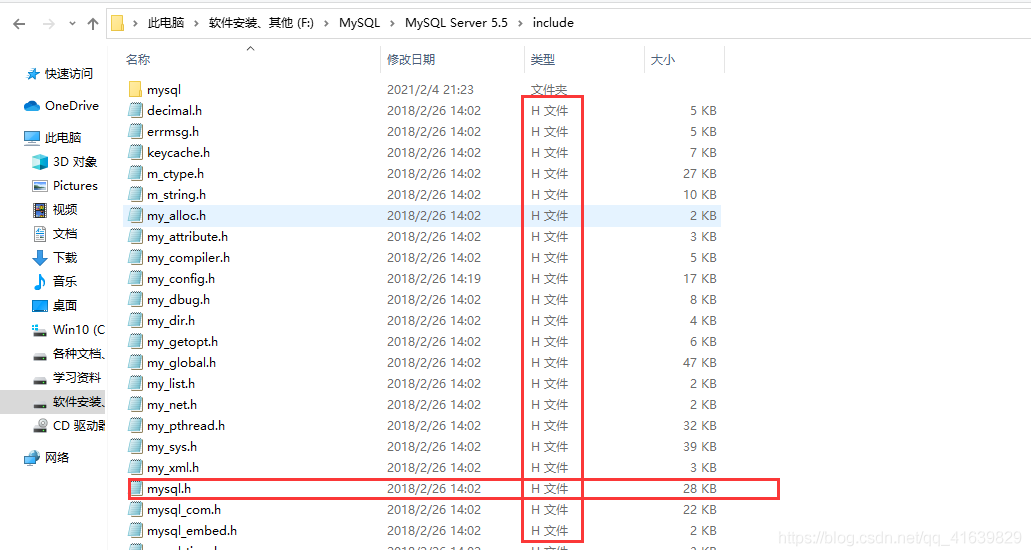The height and width of the screenshot is (556, 1031).
Task: Select the my_sys.h file icon
Action: [x=135, y=447]
